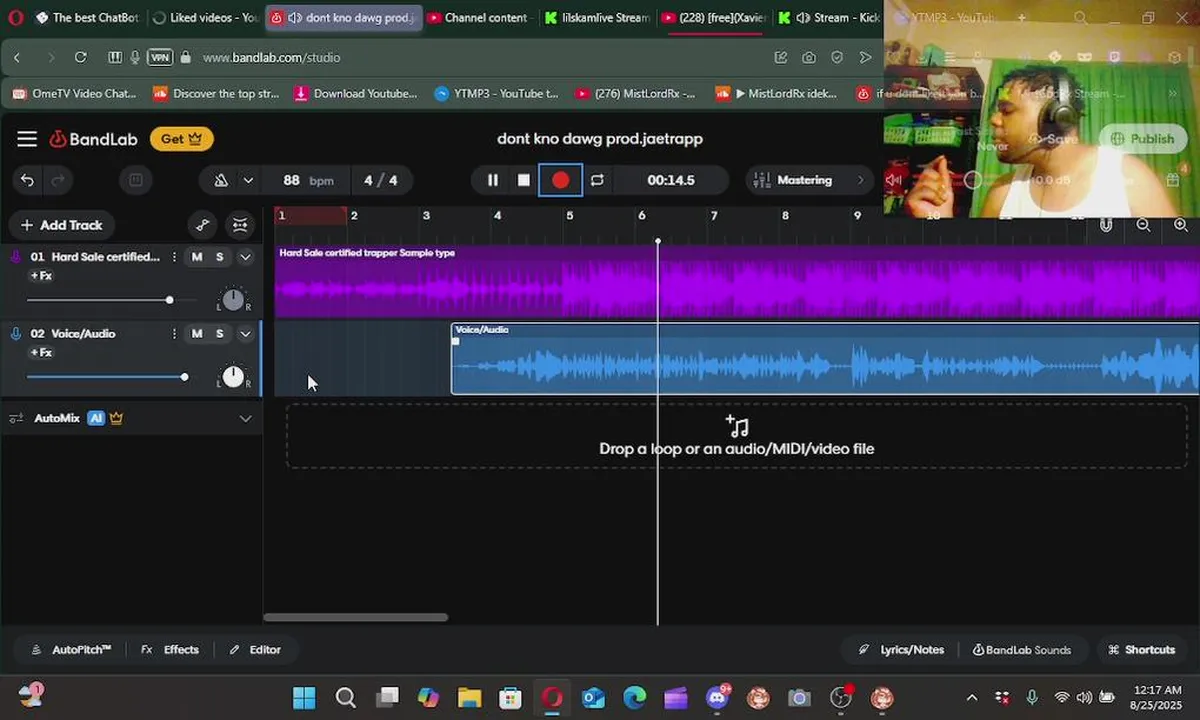1200x720 pixels.
Task: Zoom in the timeline
Action: tap(1181, 226)
